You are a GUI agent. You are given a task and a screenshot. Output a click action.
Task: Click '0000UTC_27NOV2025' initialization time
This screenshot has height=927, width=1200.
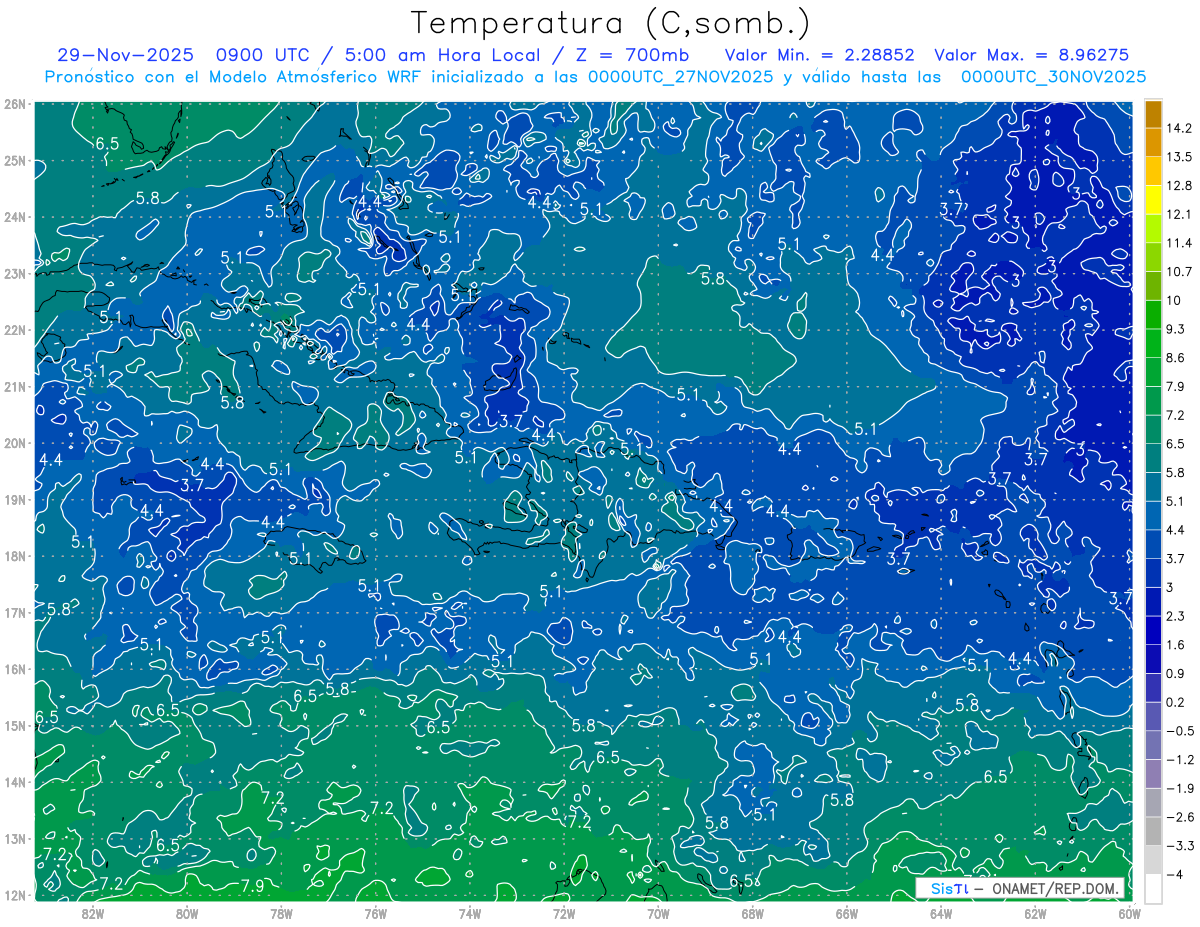pos(681,76)
